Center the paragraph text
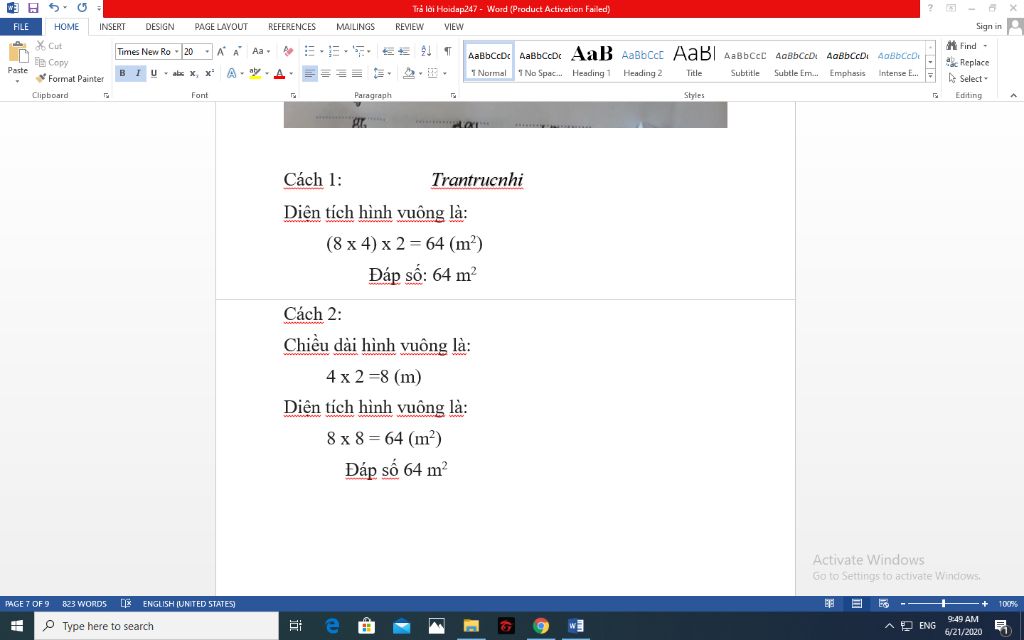1024x640 pixels. tap(325, 73)
